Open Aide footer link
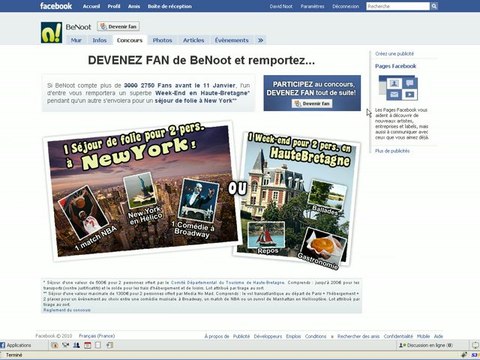480x360 pixels. (x=438, y=336)
